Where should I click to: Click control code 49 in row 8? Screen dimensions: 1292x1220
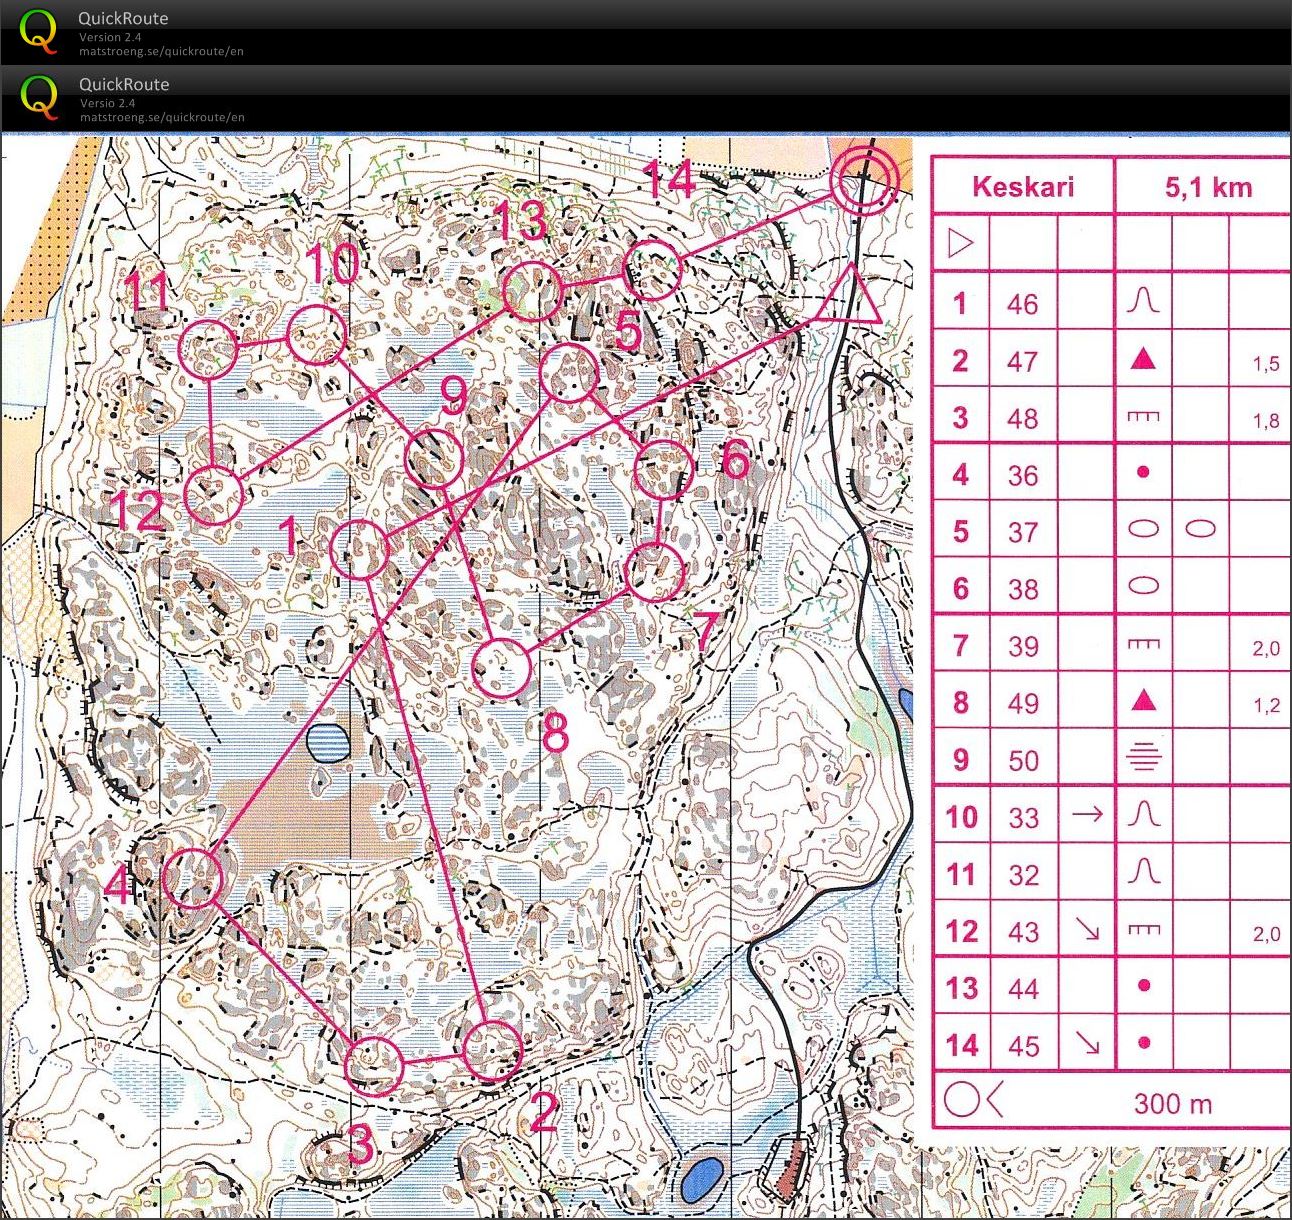click(1022, 703)
